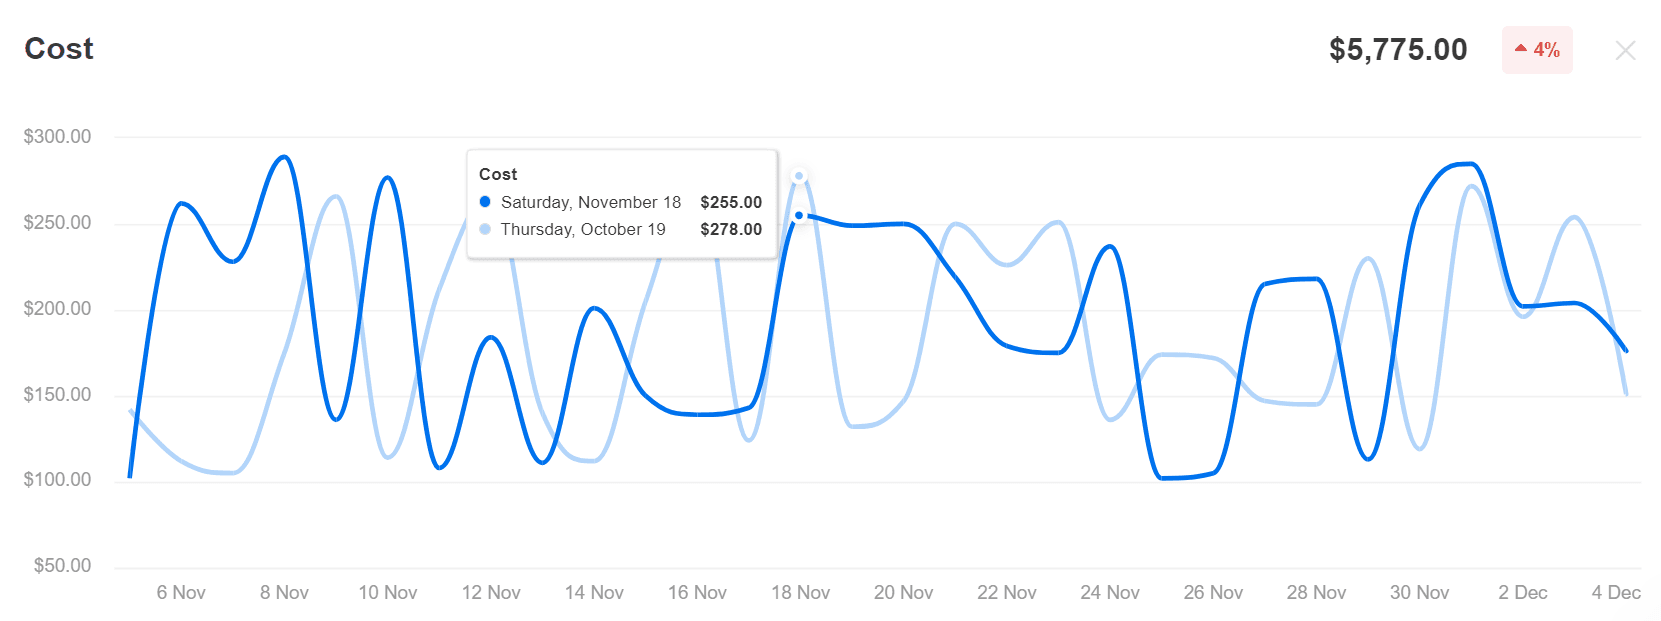Select the 28 Nov date on the axis

tap(1316, 592)
